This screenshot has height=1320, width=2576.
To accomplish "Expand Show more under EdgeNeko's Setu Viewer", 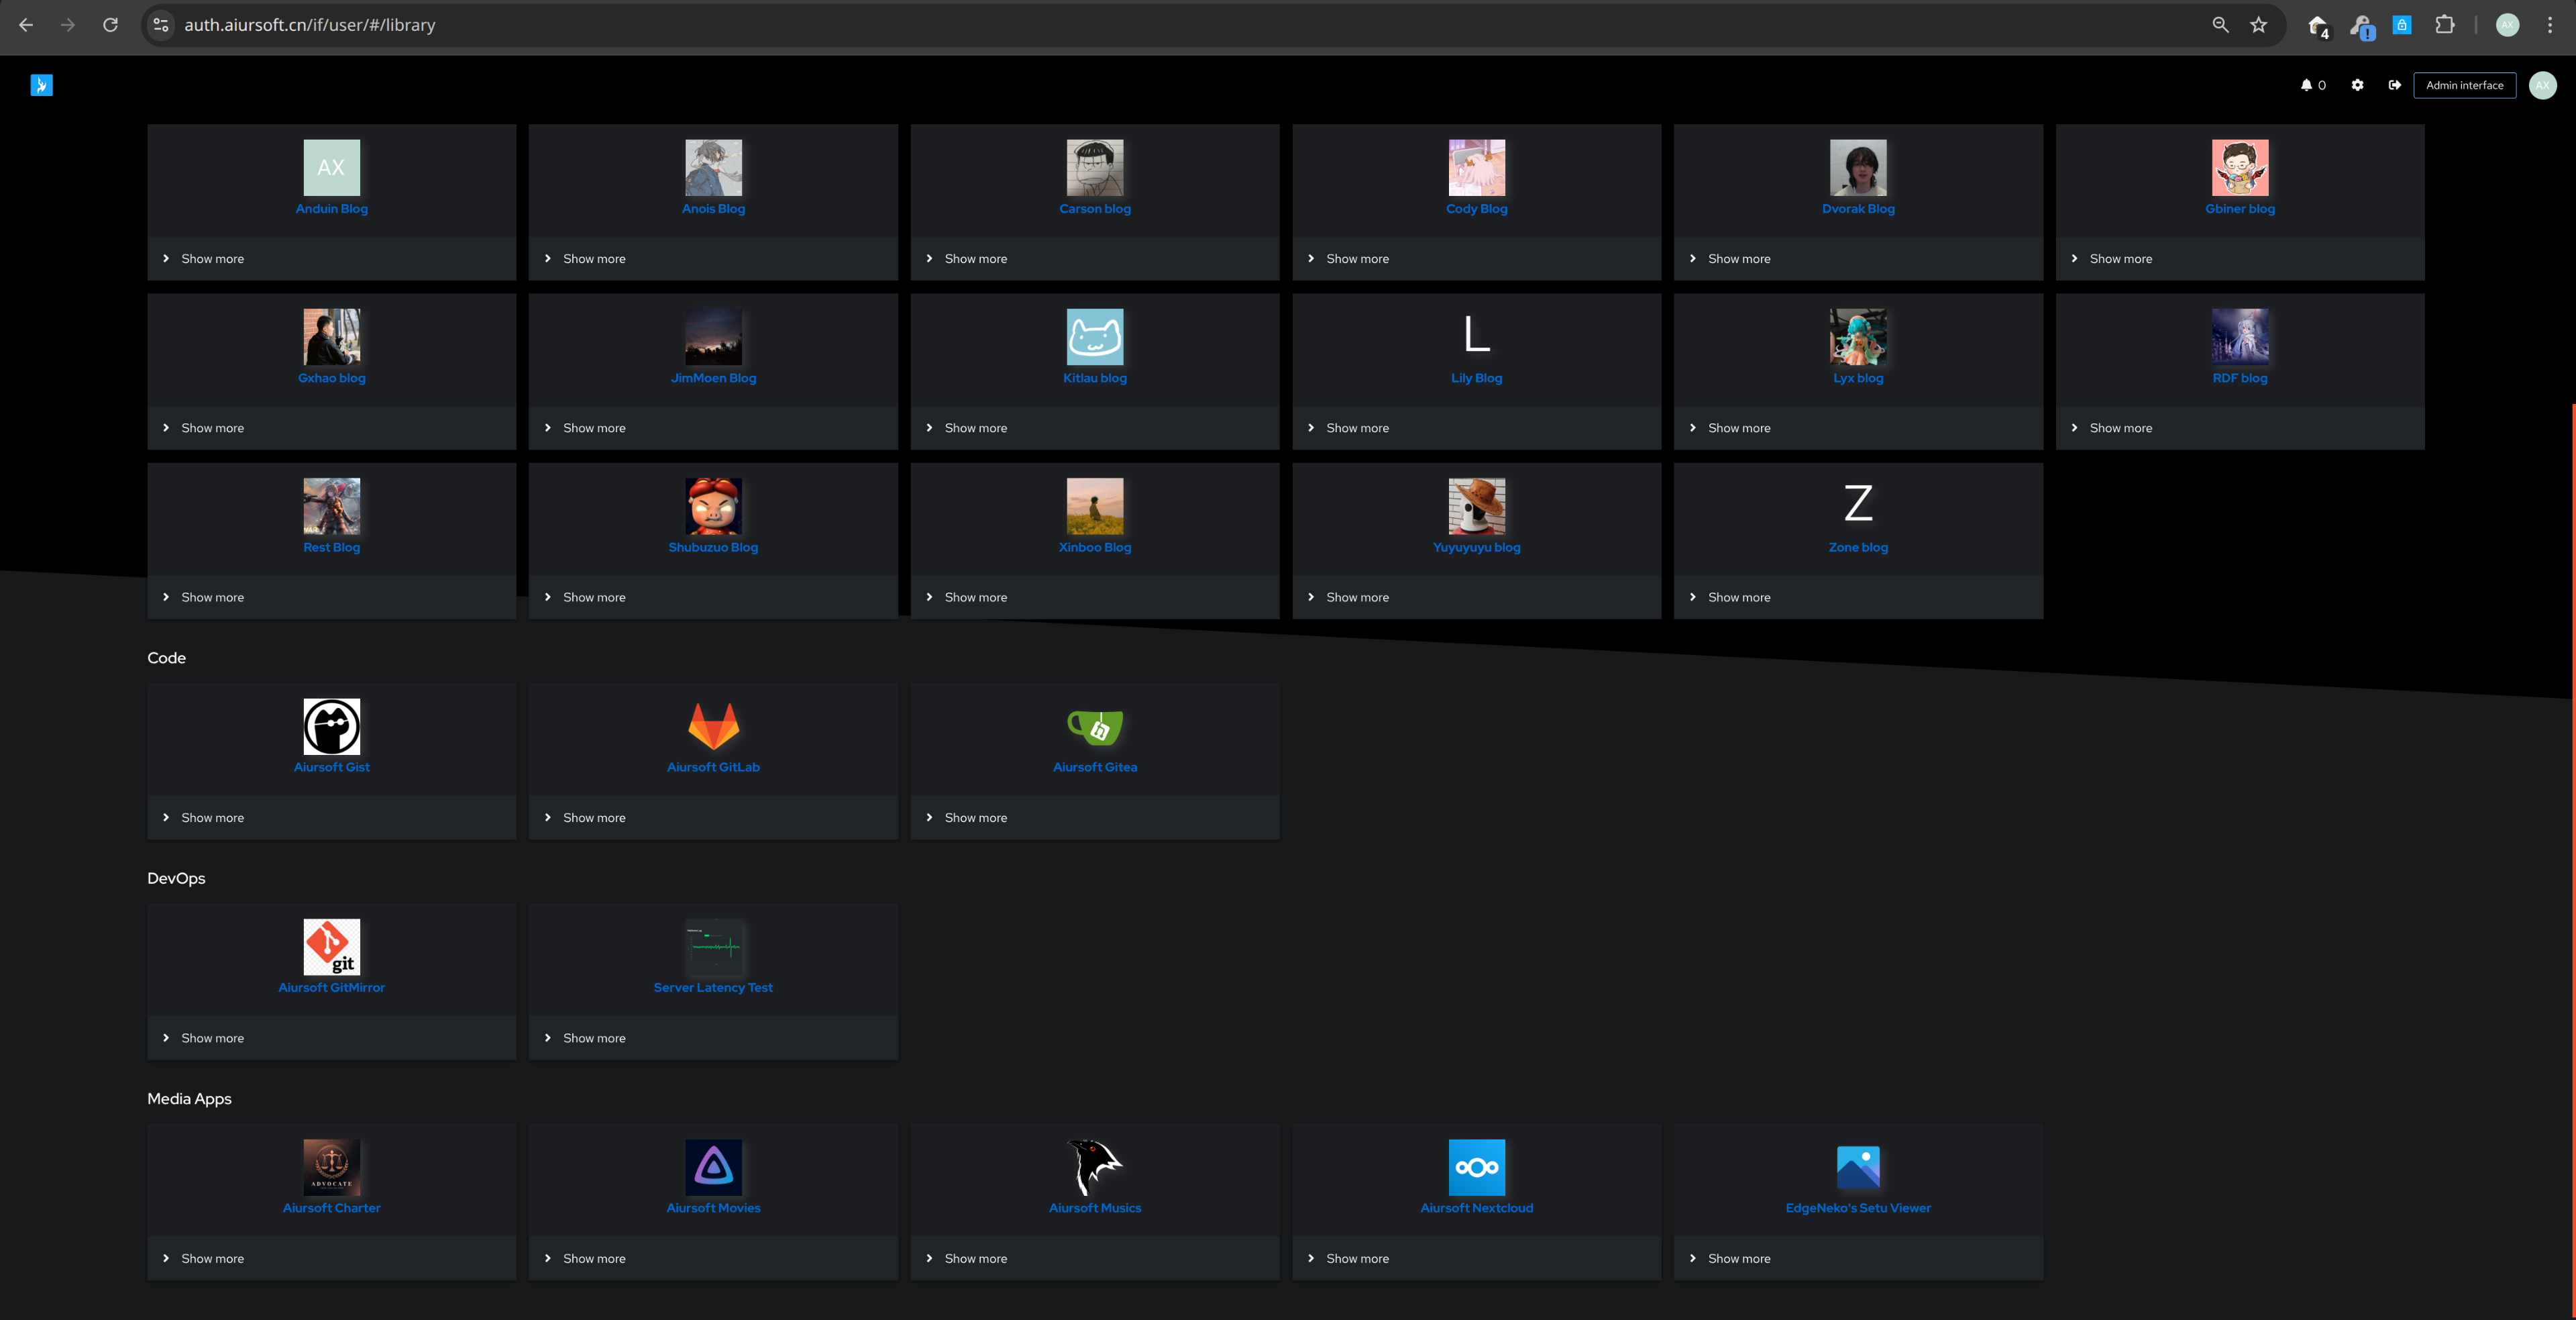I will point(1738,1259).
